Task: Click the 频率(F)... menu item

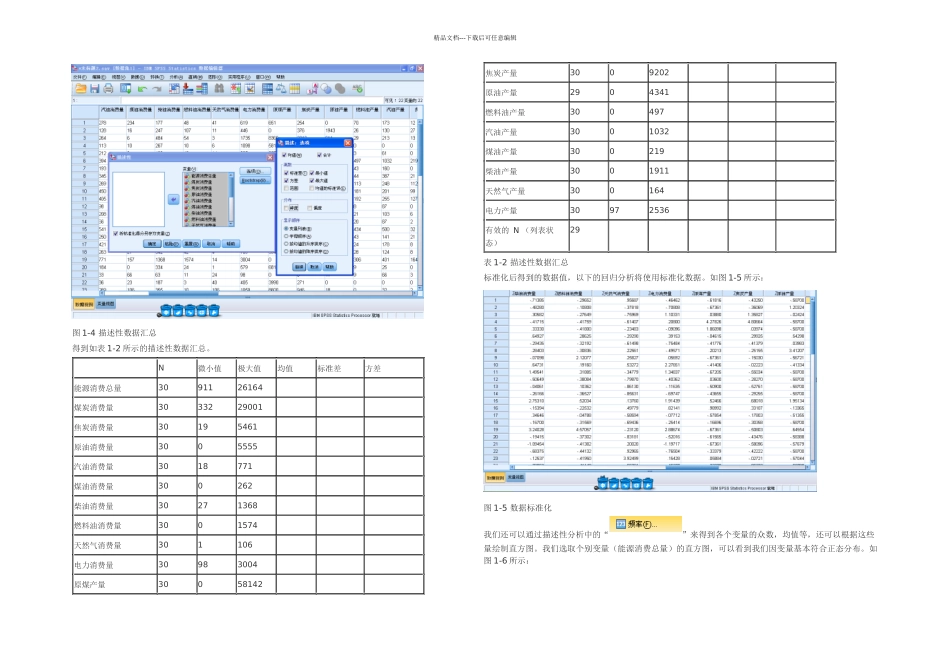Action: pos(645,524)
